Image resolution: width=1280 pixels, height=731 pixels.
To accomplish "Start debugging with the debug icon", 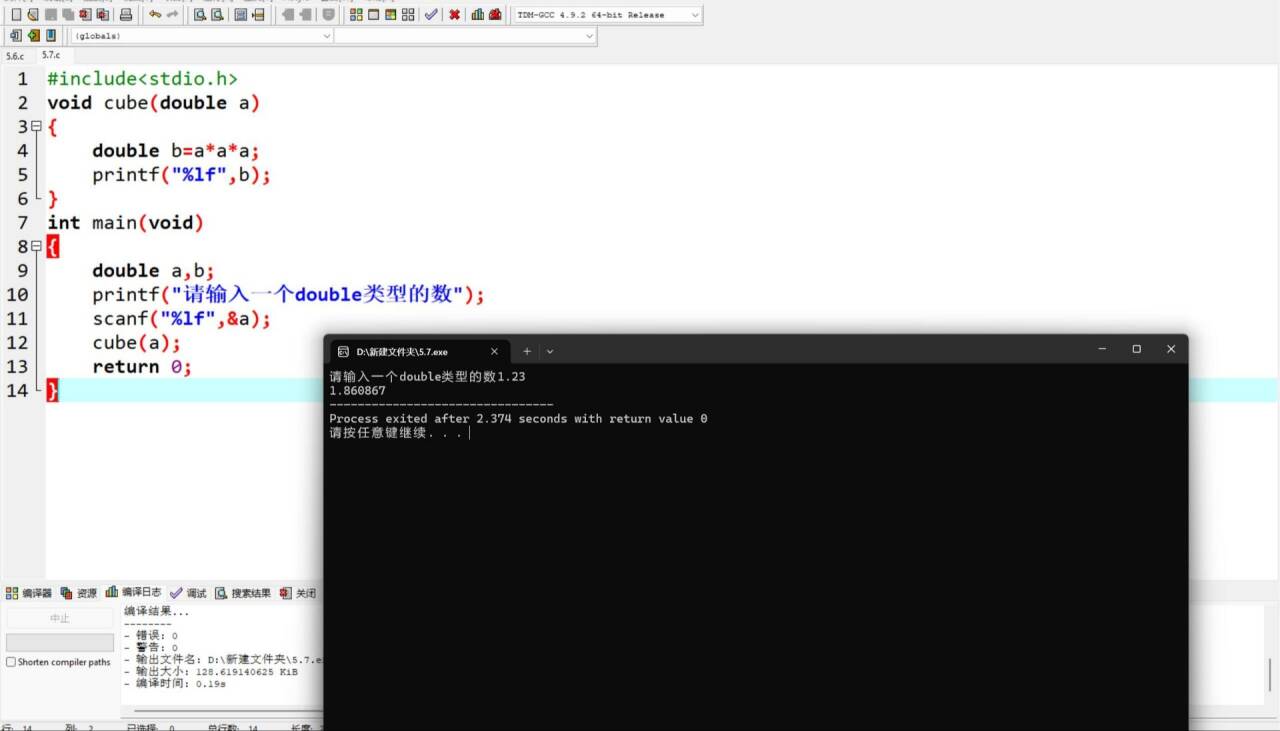I will point(430,15).
